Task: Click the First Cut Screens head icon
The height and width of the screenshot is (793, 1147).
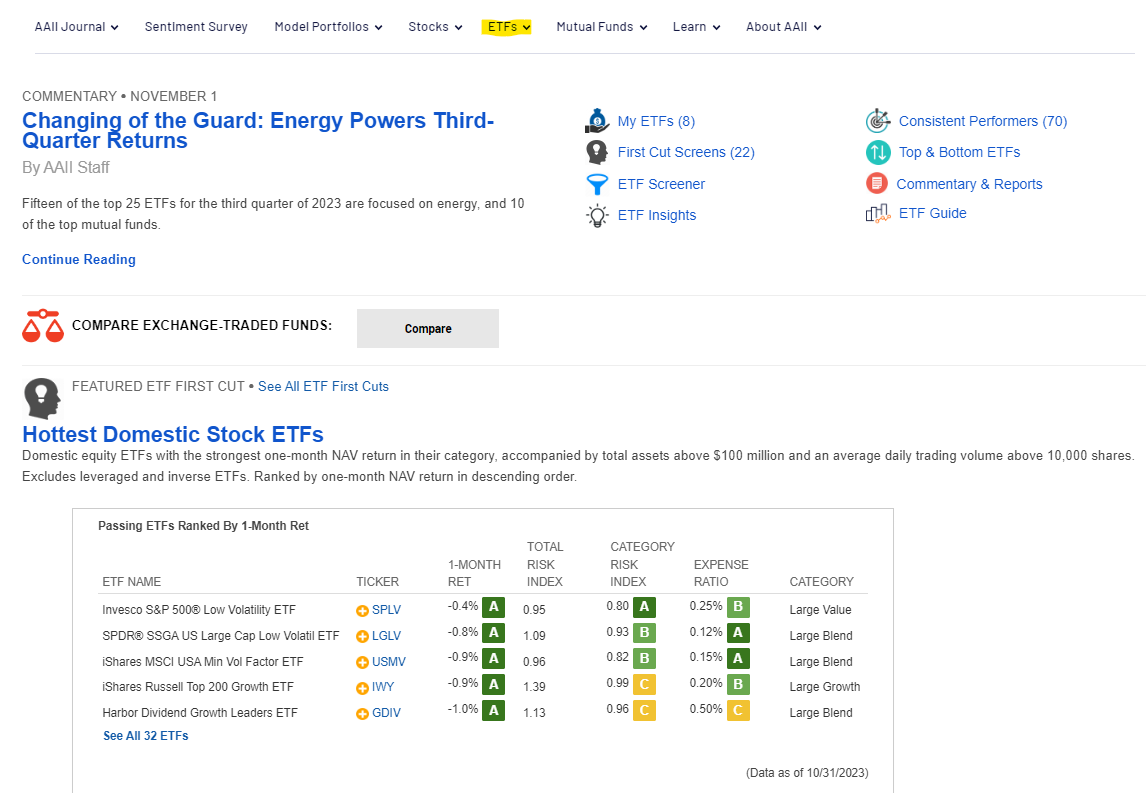Action: [597, 152]
